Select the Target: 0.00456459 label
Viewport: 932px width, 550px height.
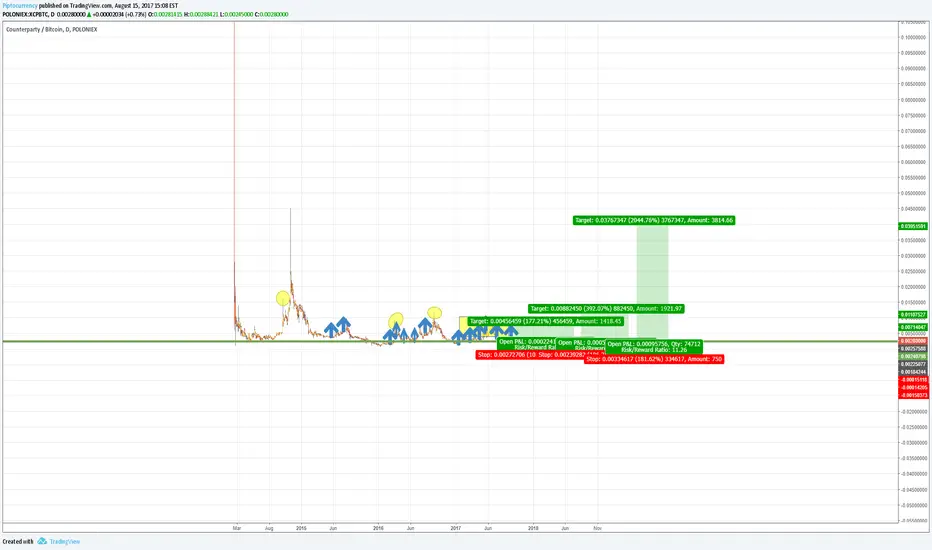click(546, 321)
